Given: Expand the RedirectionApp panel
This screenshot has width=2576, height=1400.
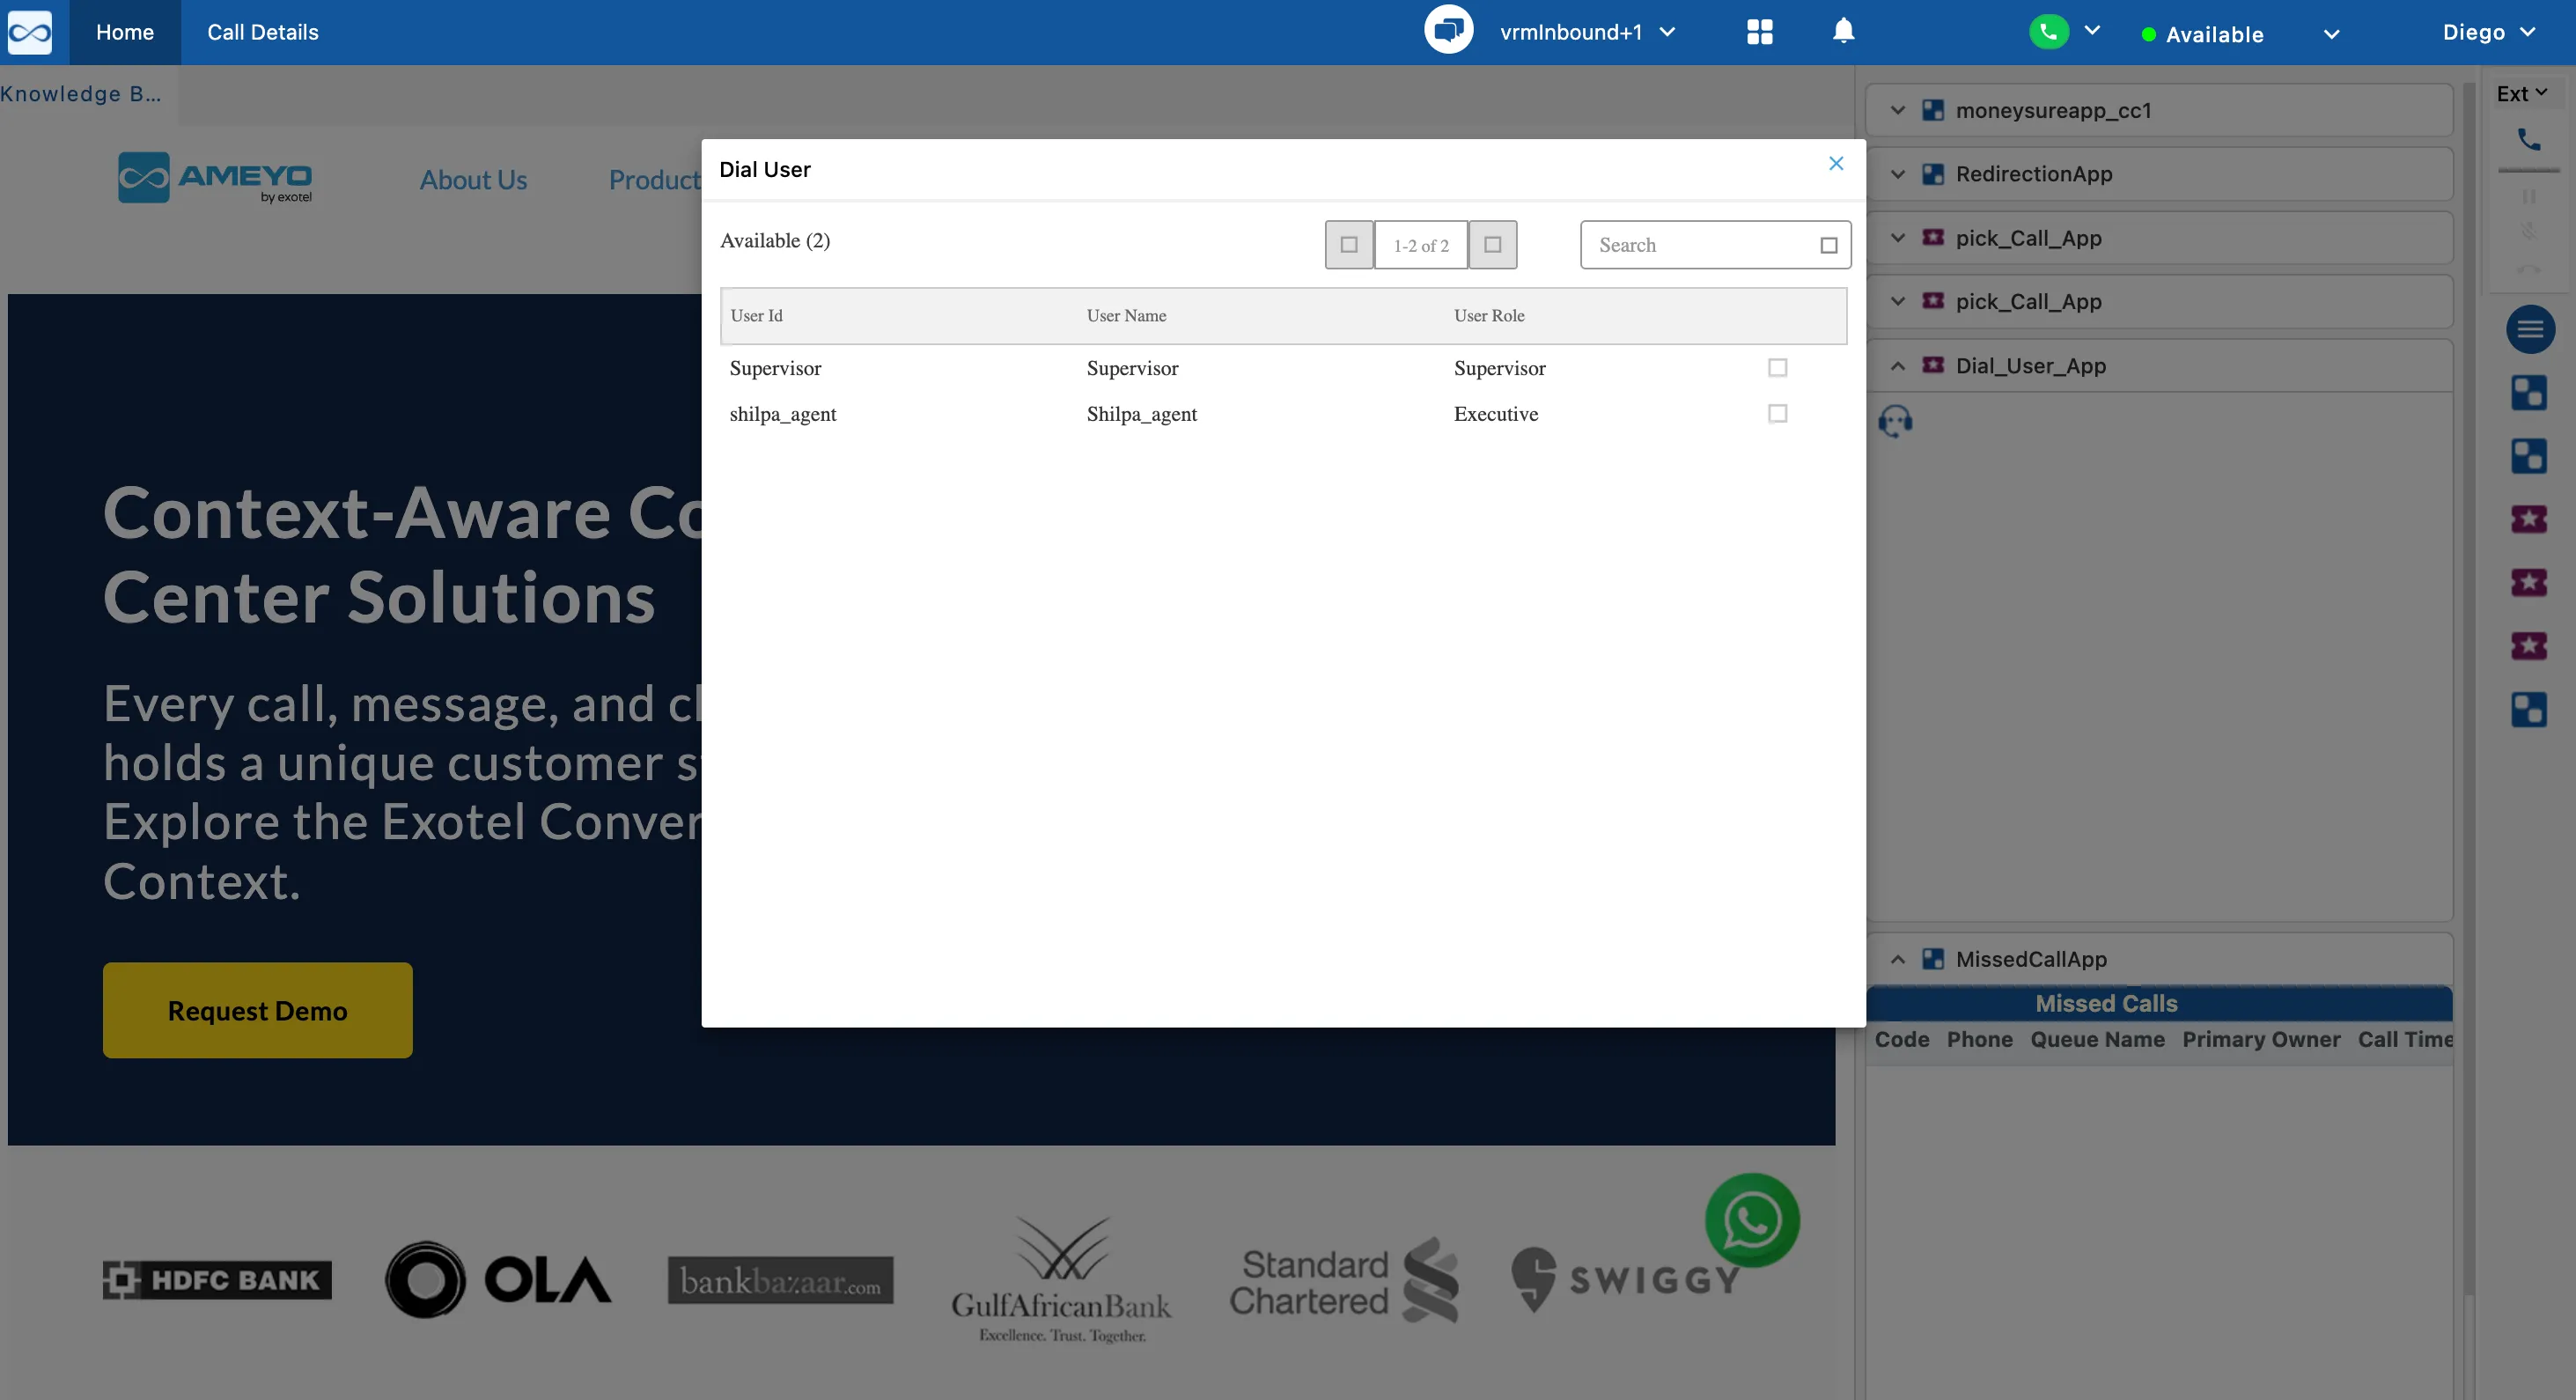Looking at the screenshot, I should (x=1897, y=174).
